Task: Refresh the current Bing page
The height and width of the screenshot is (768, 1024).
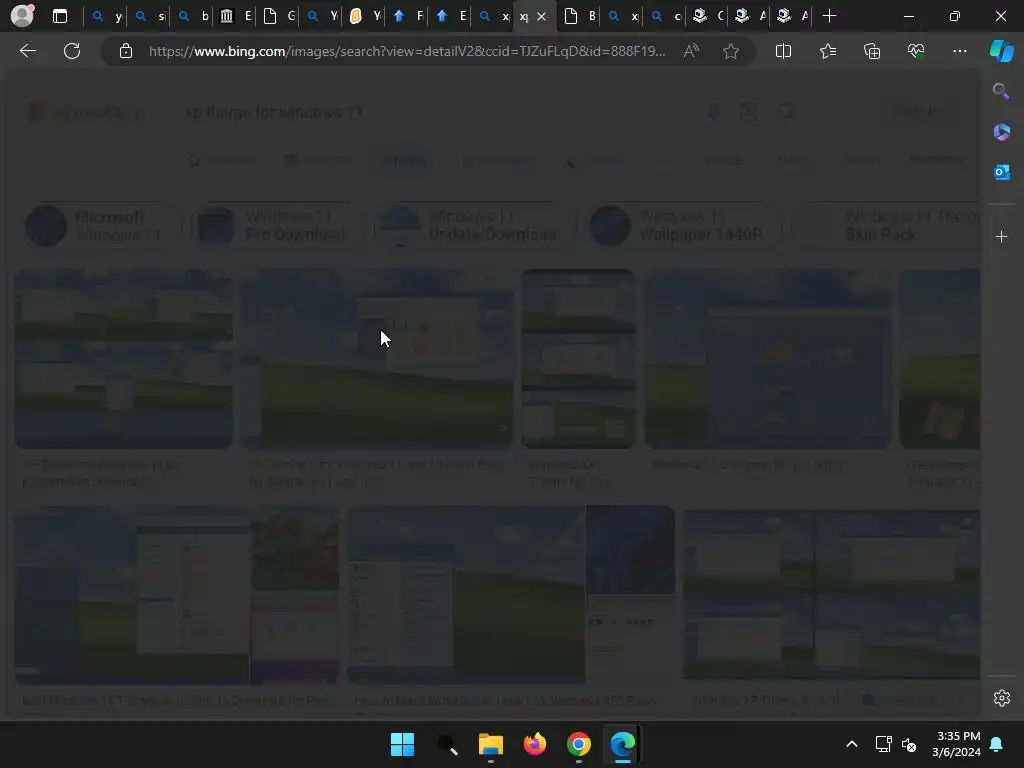Action: tap(72, 51)
